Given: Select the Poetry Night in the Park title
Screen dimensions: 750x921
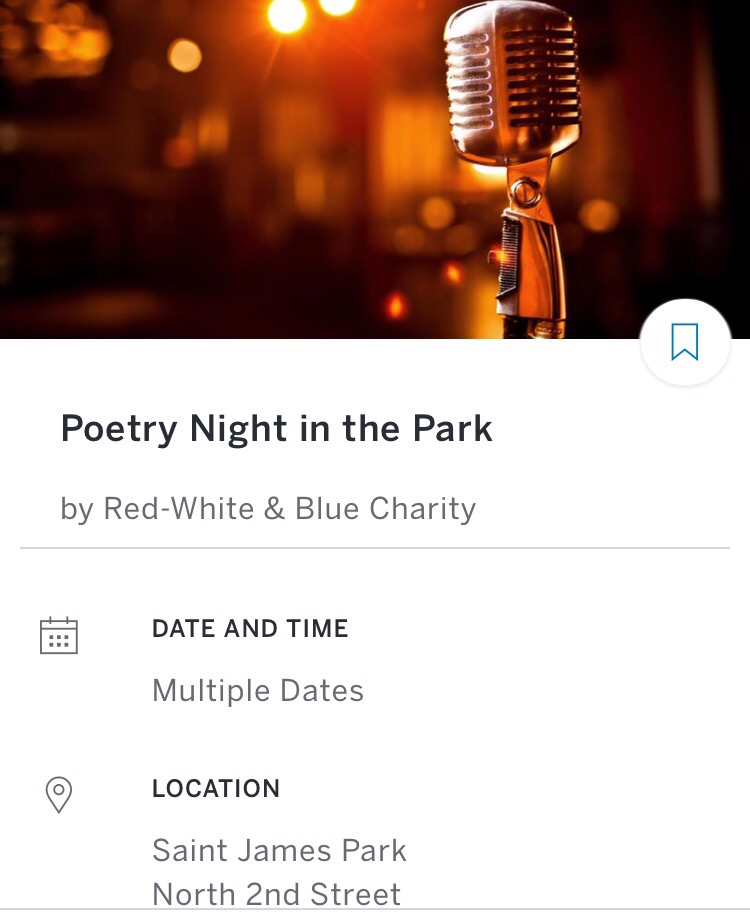Looking at the screenshot, I should (x=276, y=429).
